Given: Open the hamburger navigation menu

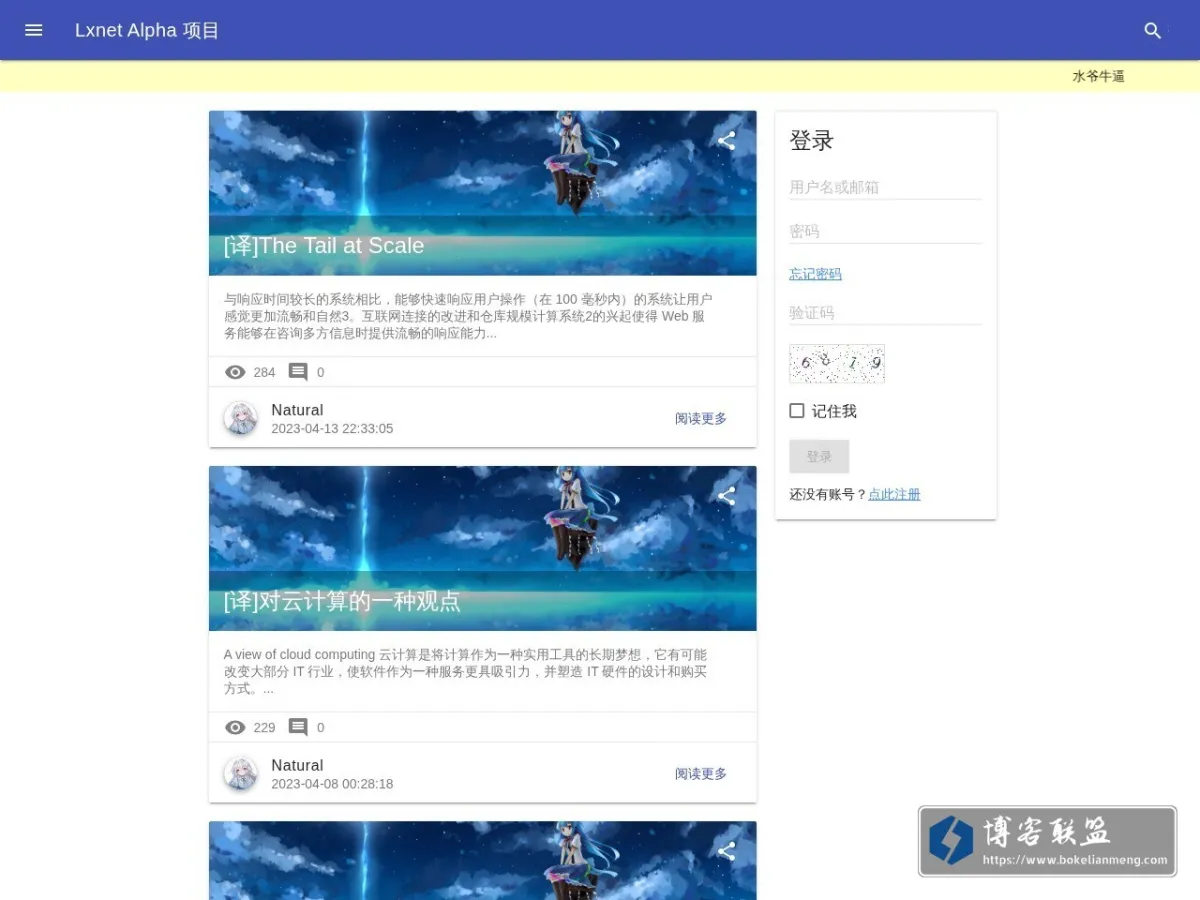Looking at the screenshot, I should pyautogui.click(x=34, y=30).
